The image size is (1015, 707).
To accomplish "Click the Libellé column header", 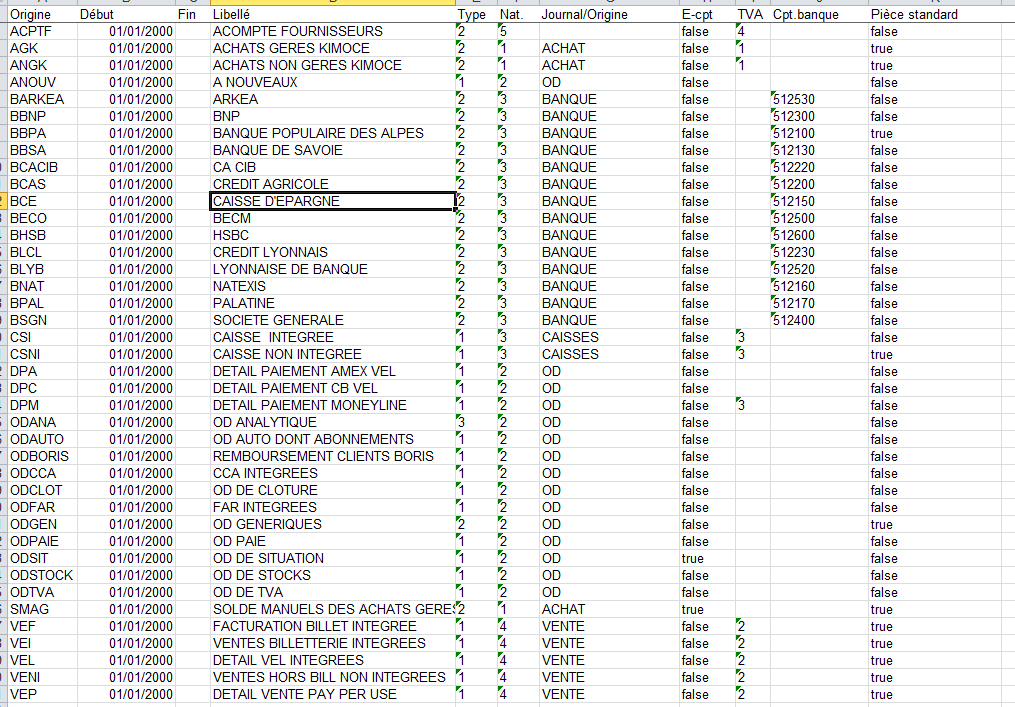I will [232, 15].
